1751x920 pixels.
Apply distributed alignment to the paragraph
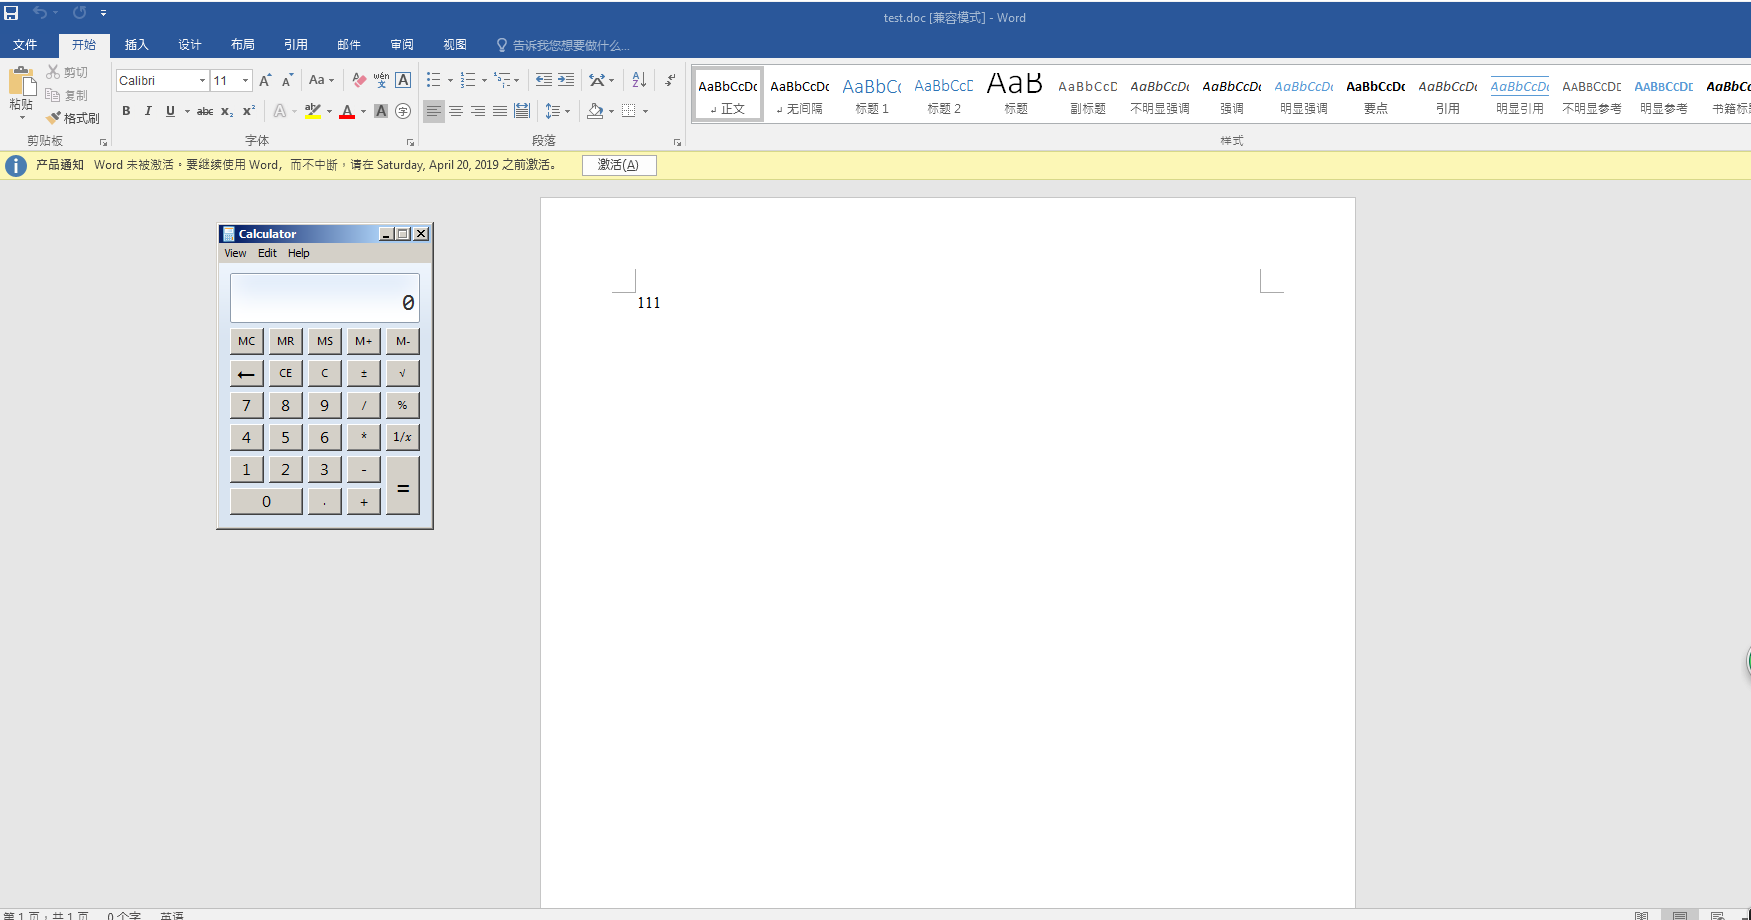click(x=522, y=111)
